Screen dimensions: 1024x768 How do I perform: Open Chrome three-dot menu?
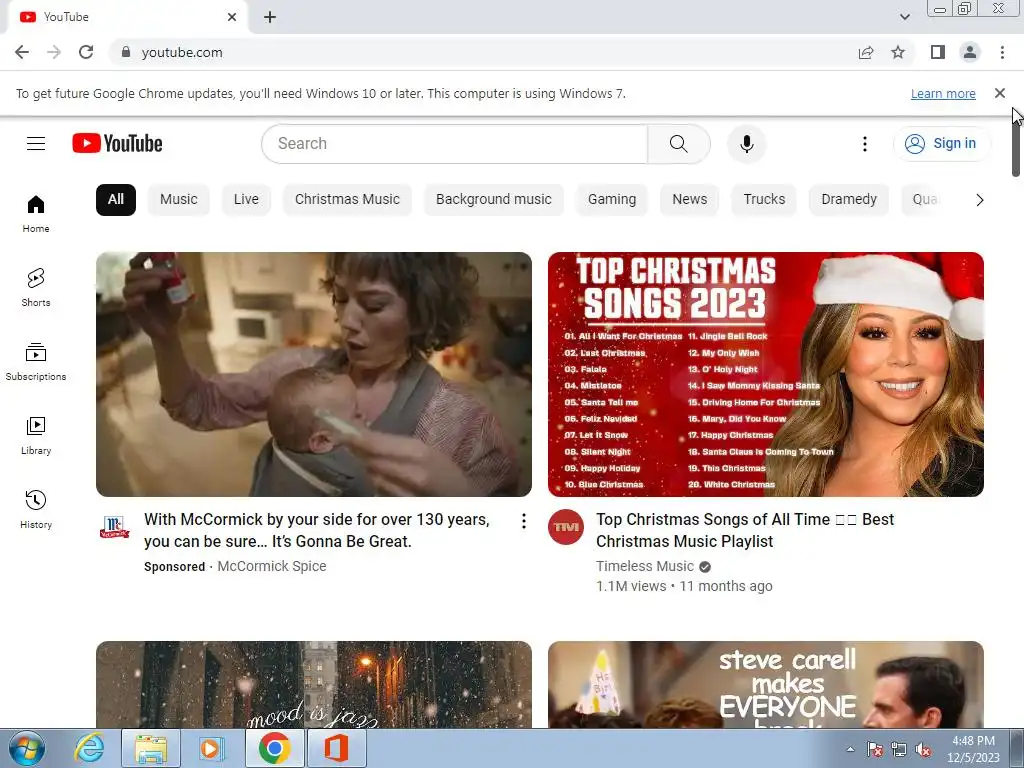tap(1002, 52)
